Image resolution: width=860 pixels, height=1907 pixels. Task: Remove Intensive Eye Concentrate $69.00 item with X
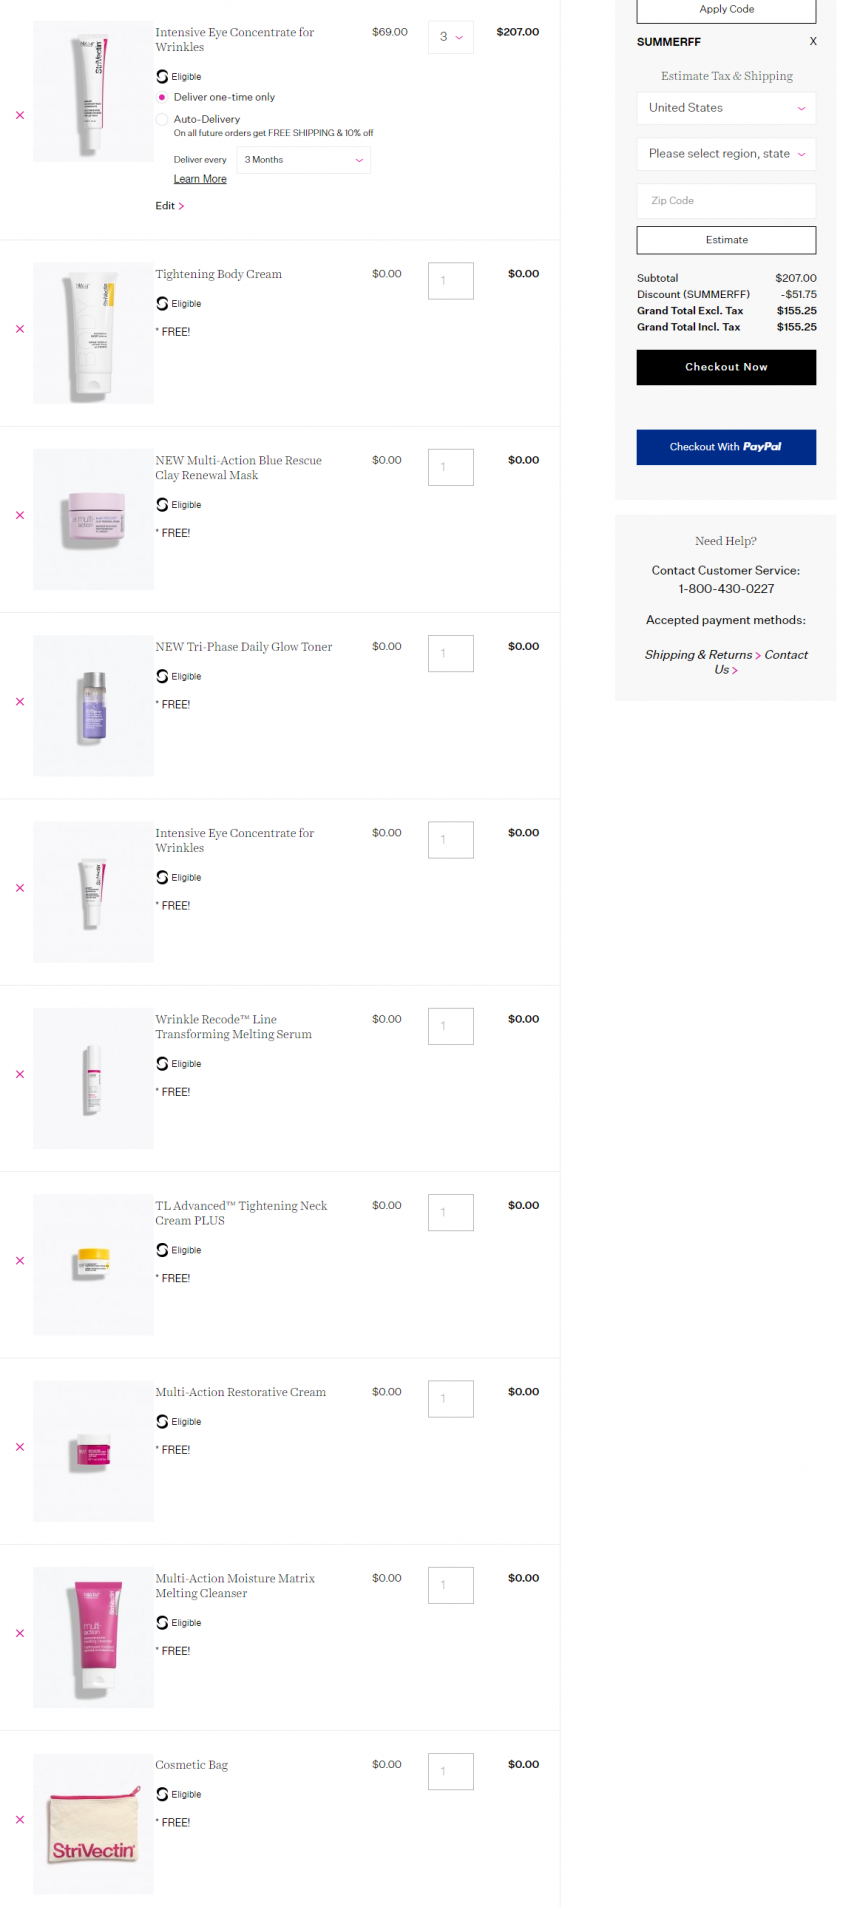point(20,115)
